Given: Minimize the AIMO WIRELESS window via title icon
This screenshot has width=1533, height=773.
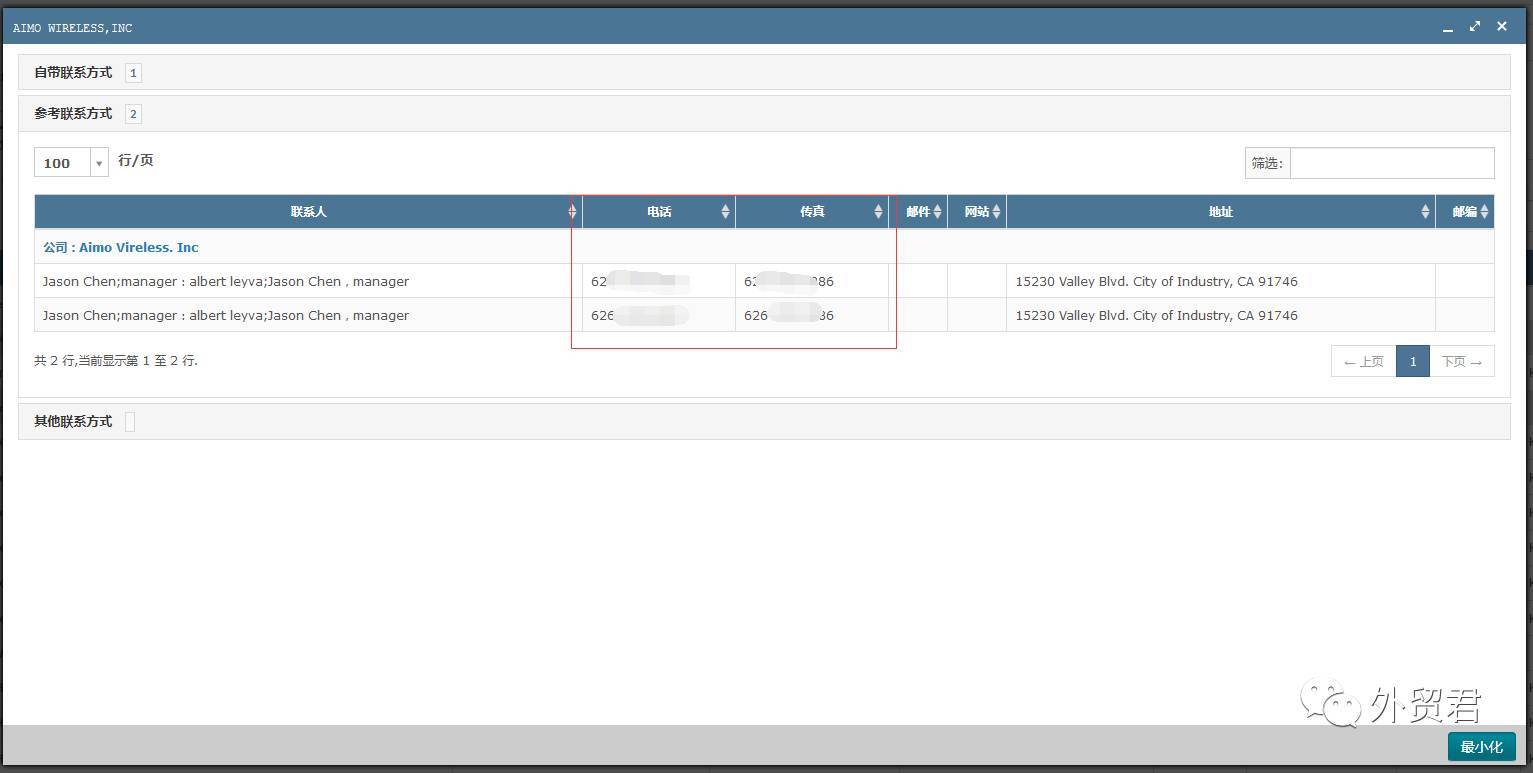Looking at the screenshot, I should (1448, 28).
